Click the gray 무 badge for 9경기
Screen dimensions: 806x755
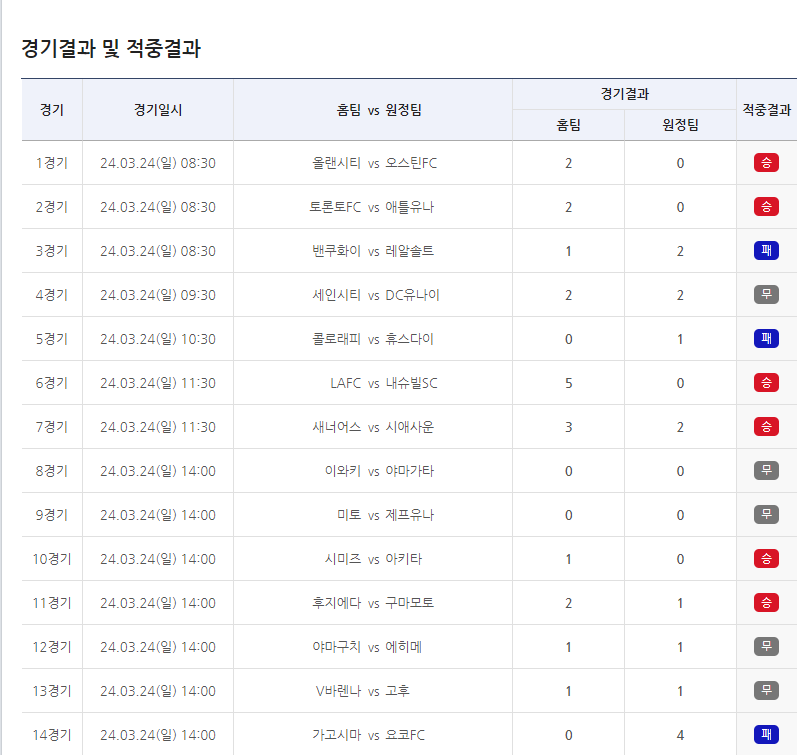[x=766, y=514]
